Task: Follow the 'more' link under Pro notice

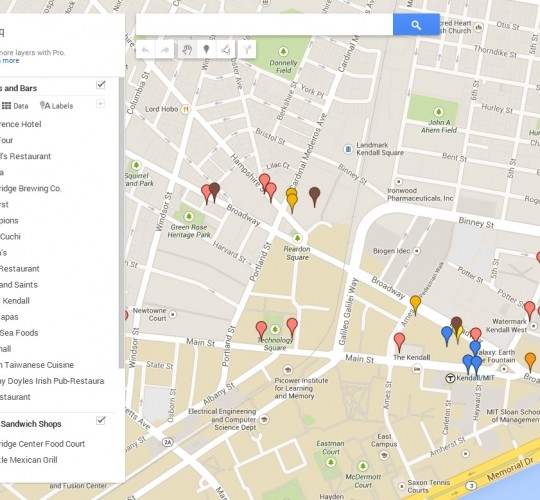Action: pos(11,61)
